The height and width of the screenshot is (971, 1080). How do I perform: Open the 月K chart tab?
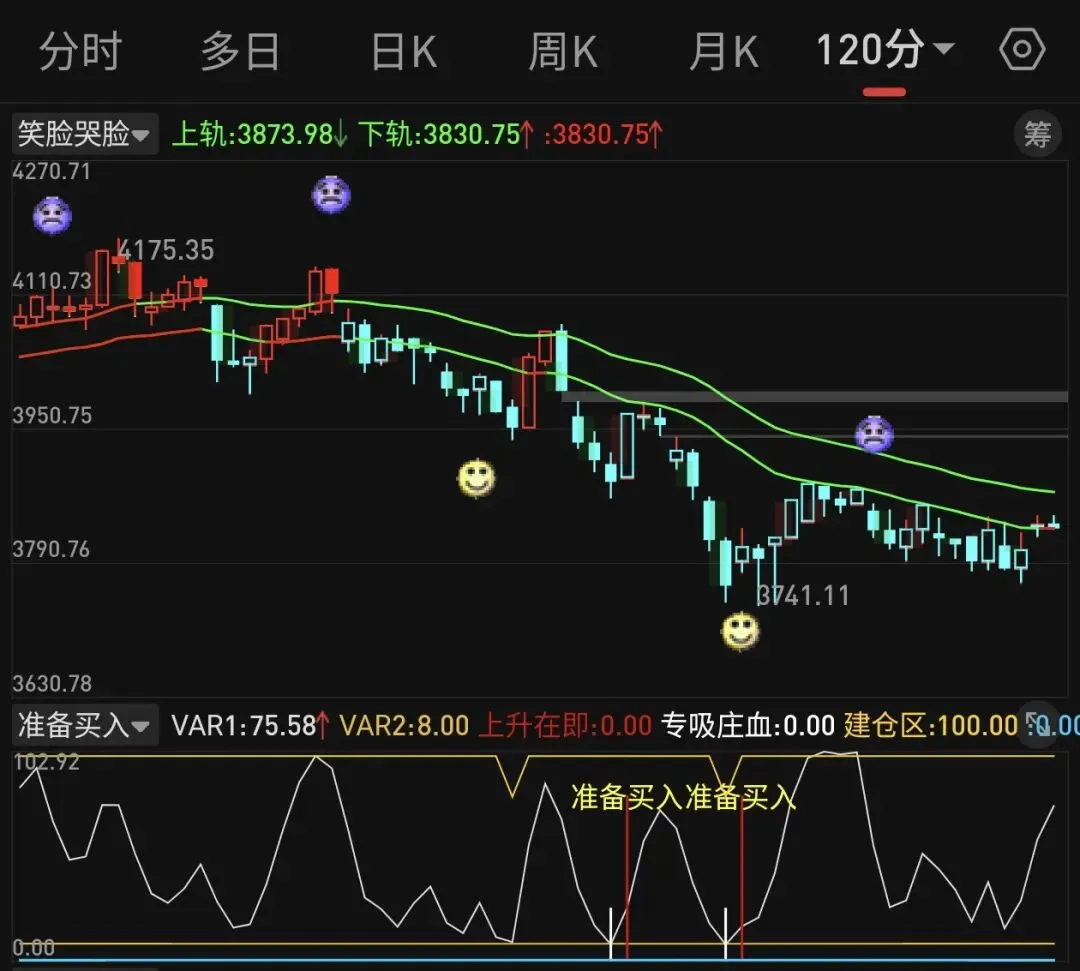pos(723,52)
